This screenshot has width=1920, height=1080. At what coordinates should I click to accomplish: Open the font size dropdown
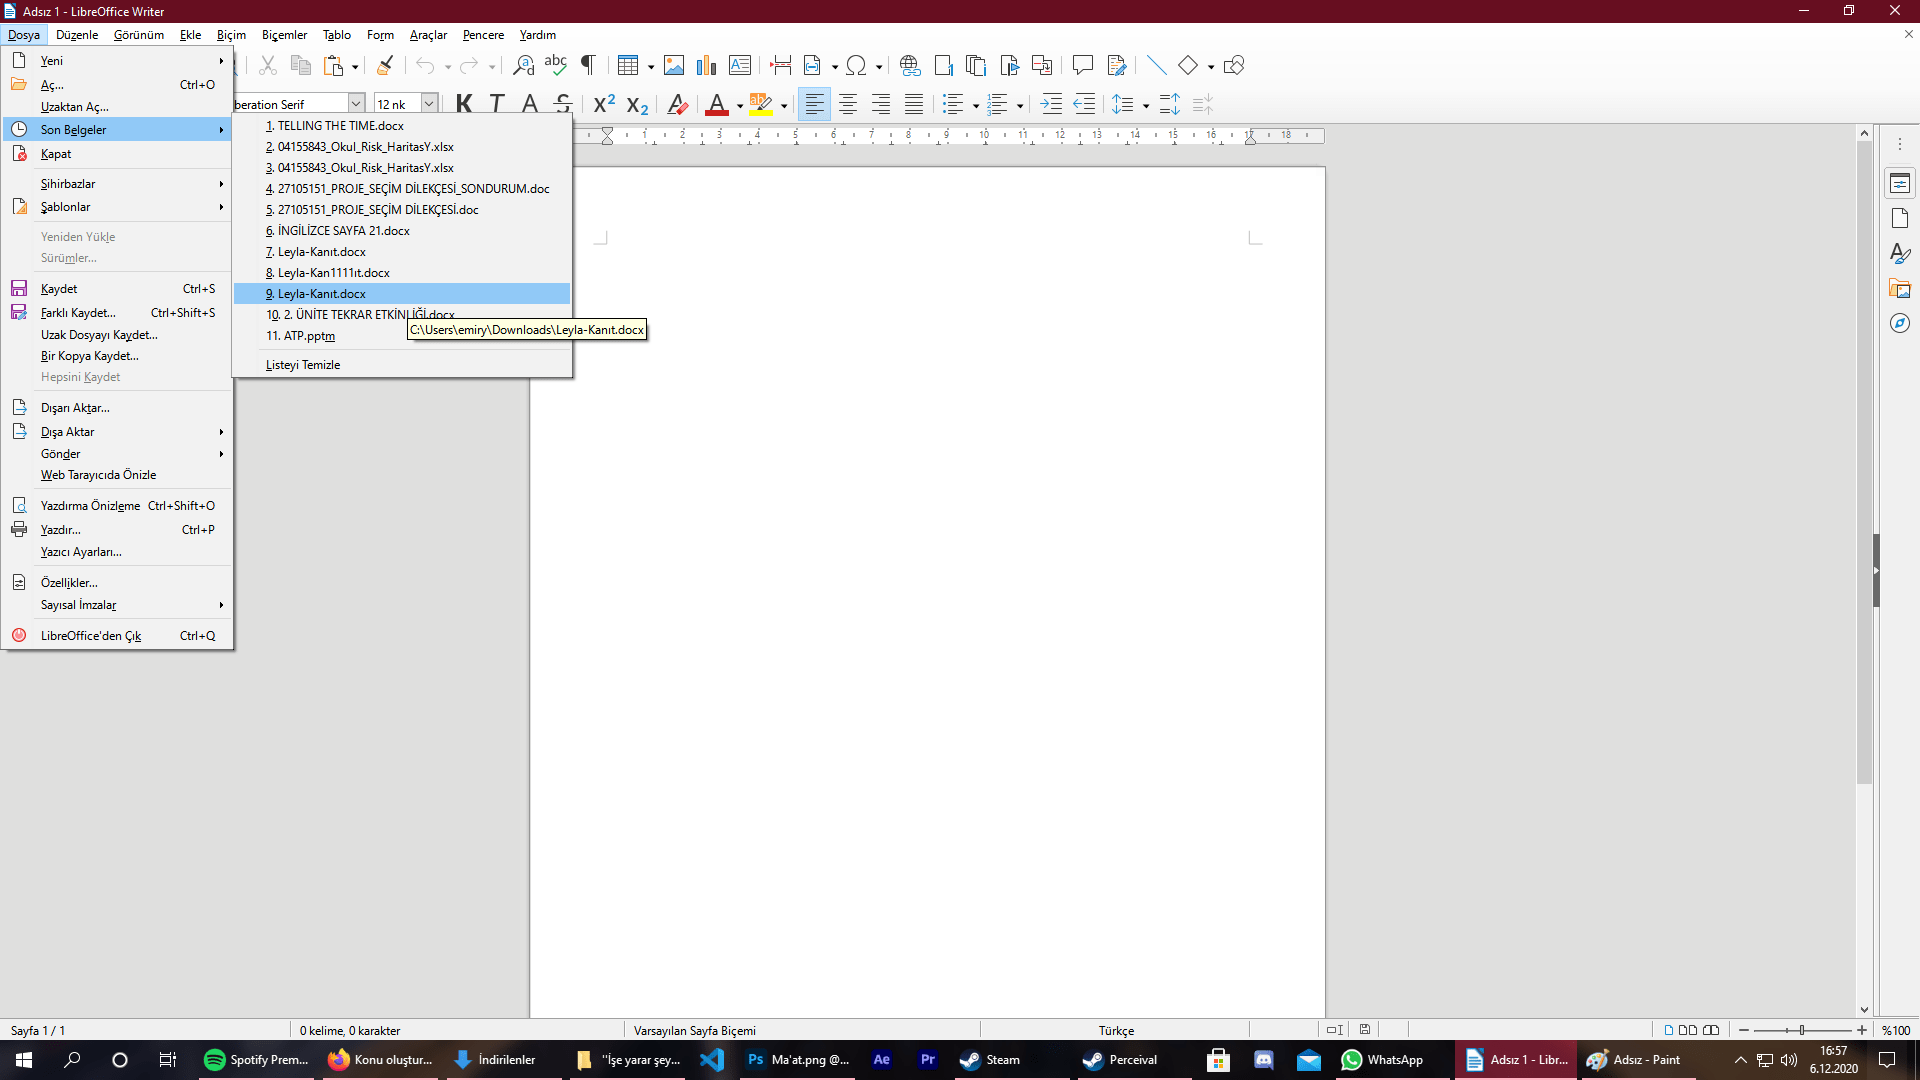pyautogui.click(x=429, y=104)
